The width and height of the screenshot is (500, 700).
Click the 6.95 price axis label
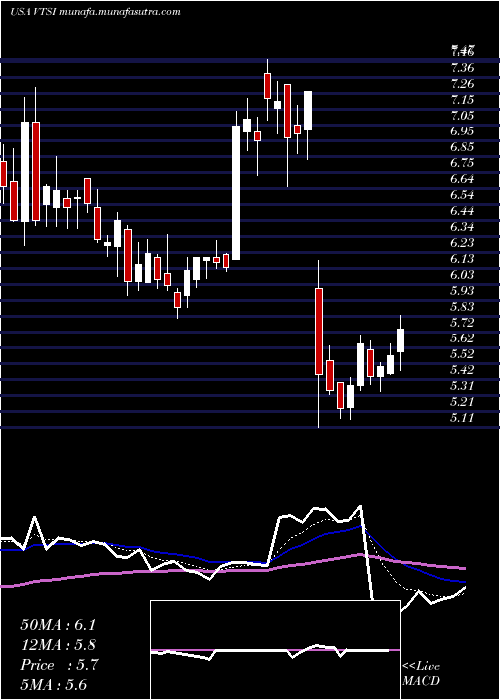click(x=462, y=131)
